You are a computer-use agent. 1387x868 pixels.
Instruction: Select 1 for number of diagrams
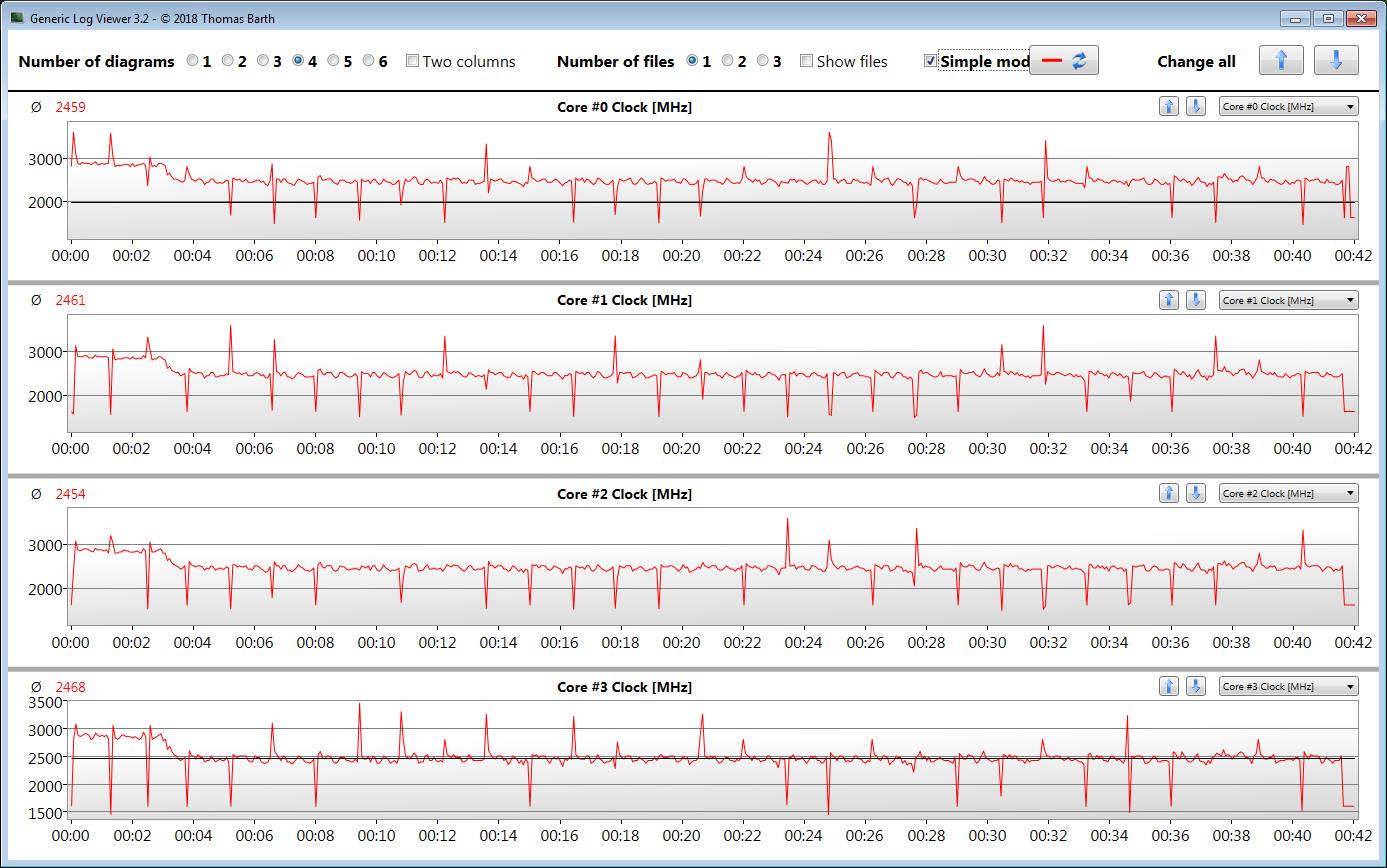tap(193, 61)
